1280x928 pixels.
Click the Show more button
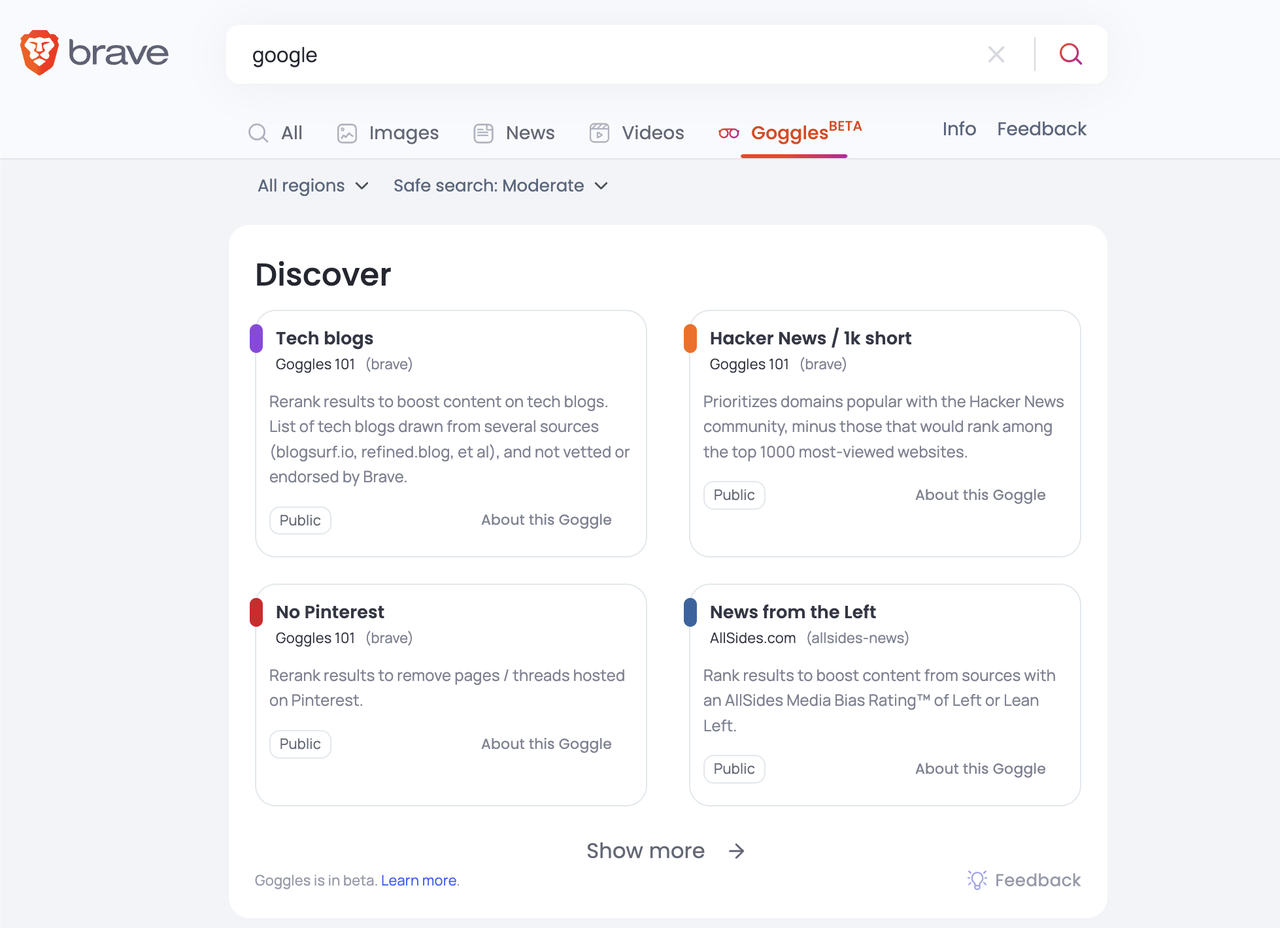pos(666,851)
